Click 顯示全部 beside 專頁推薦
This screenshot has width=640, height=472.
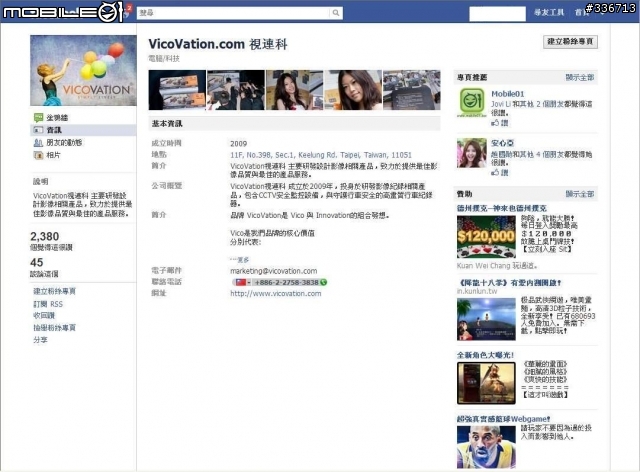pos(580,77)
